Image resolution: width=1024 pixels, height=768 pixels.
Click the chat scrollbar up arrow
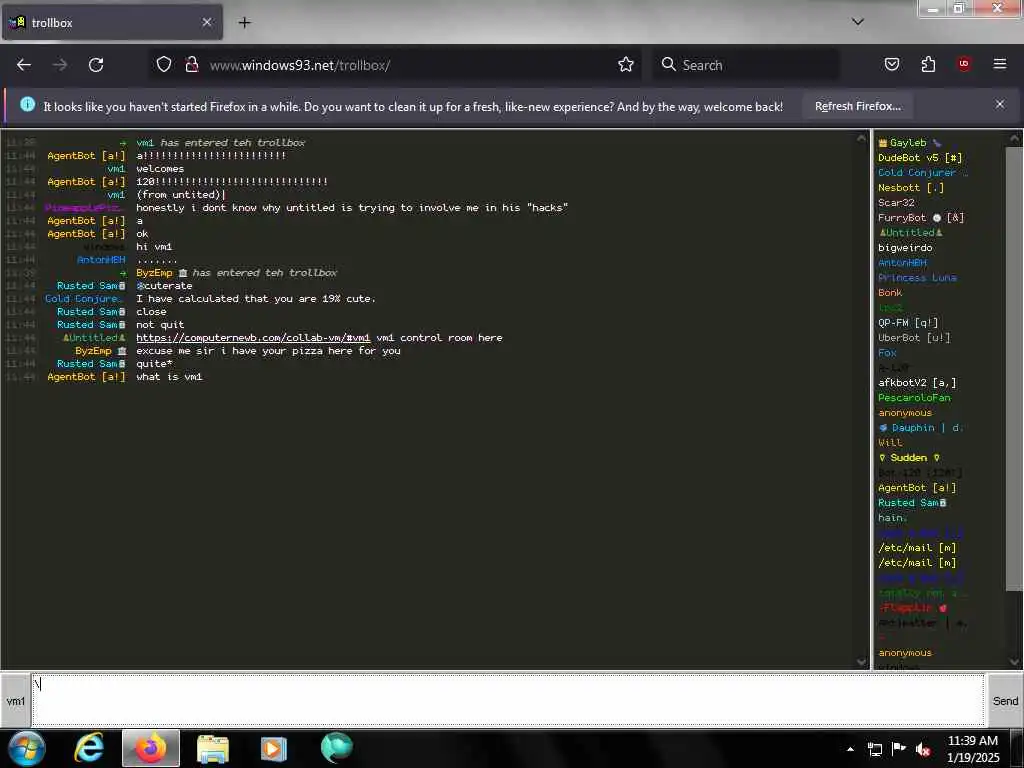[x=861, y=138]
